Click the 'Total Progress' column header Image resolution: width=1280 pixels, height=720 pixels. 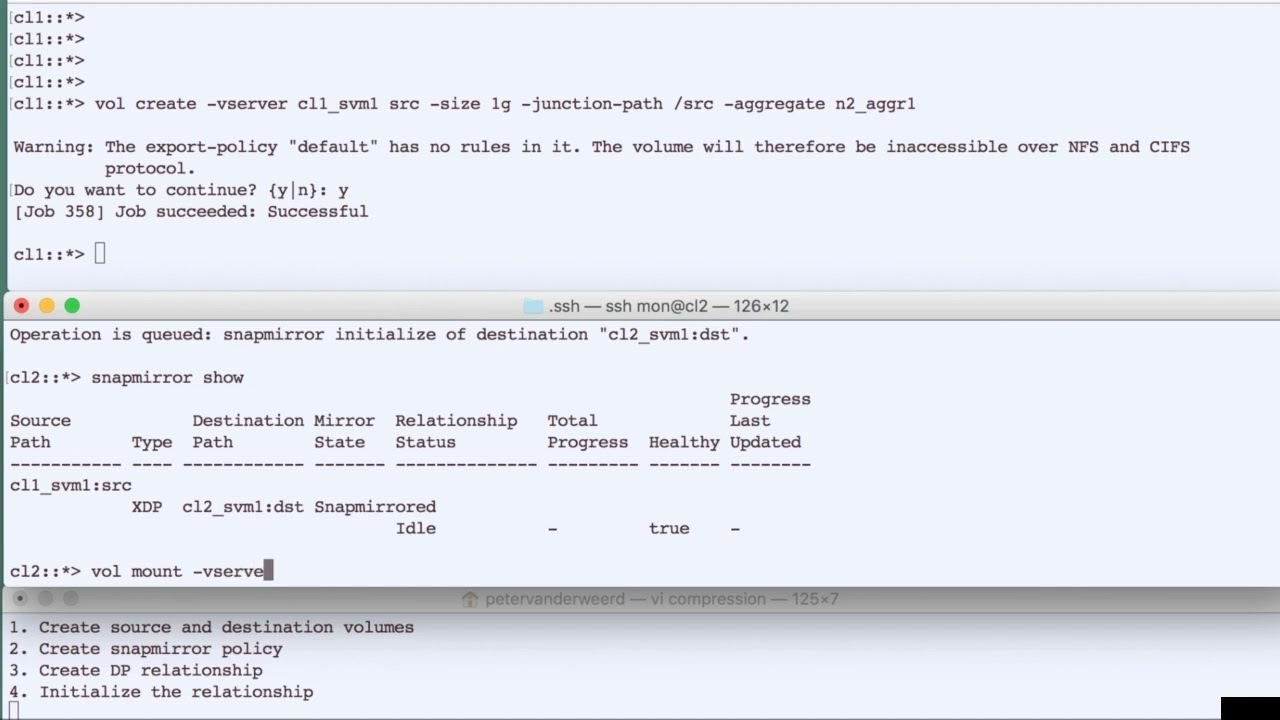pos(588,431)
